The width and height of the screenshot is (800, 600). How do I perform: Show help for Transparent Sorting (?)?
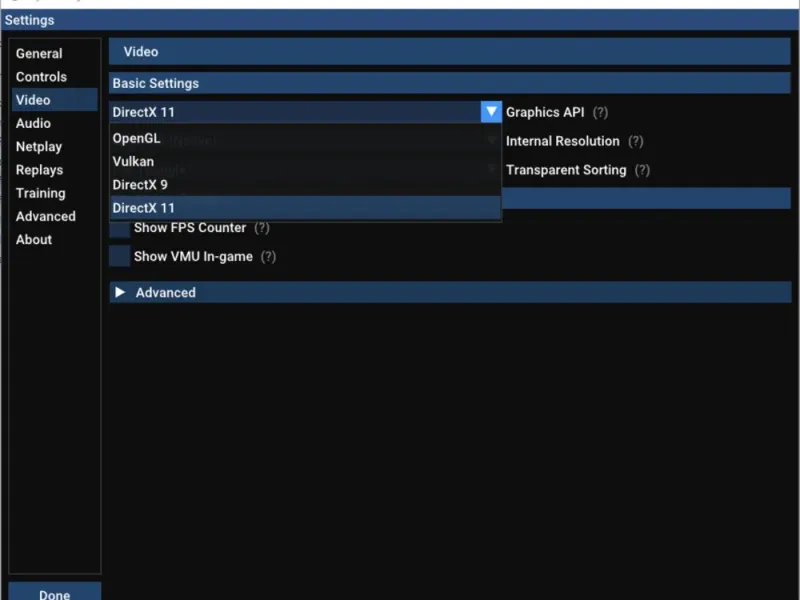642,170
